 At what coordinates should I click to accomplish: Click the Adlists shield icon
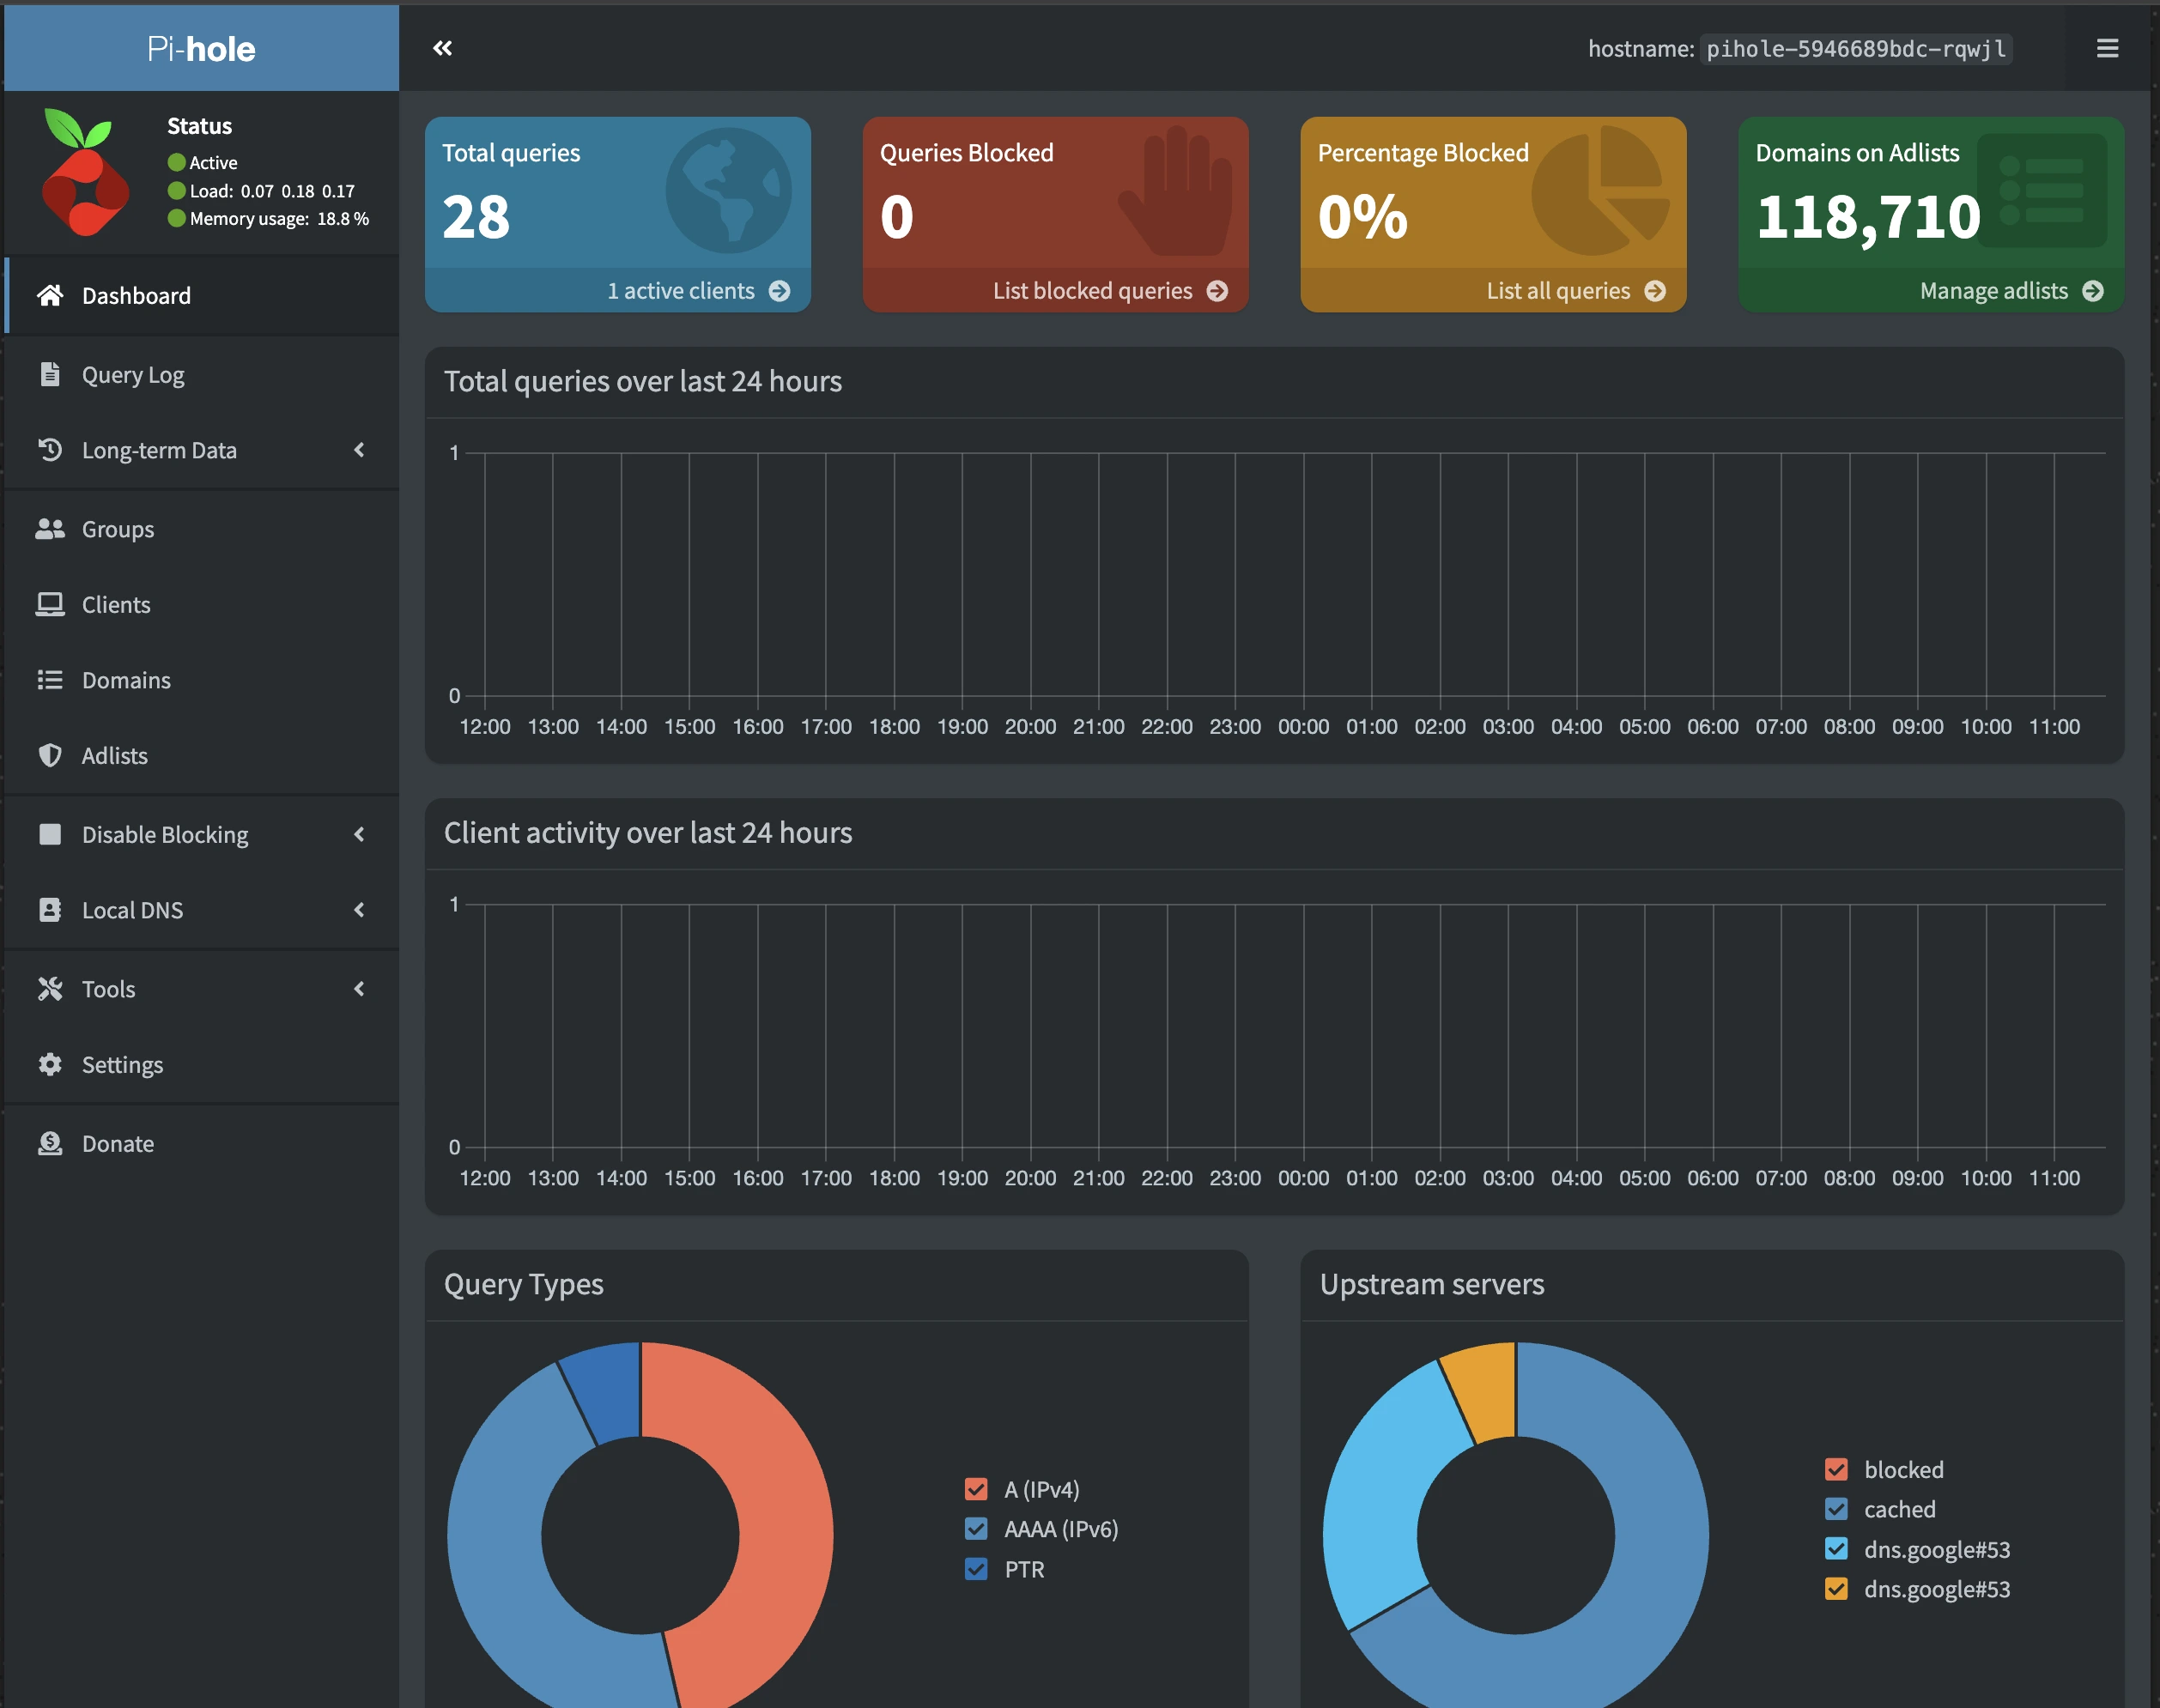point(51,755)
